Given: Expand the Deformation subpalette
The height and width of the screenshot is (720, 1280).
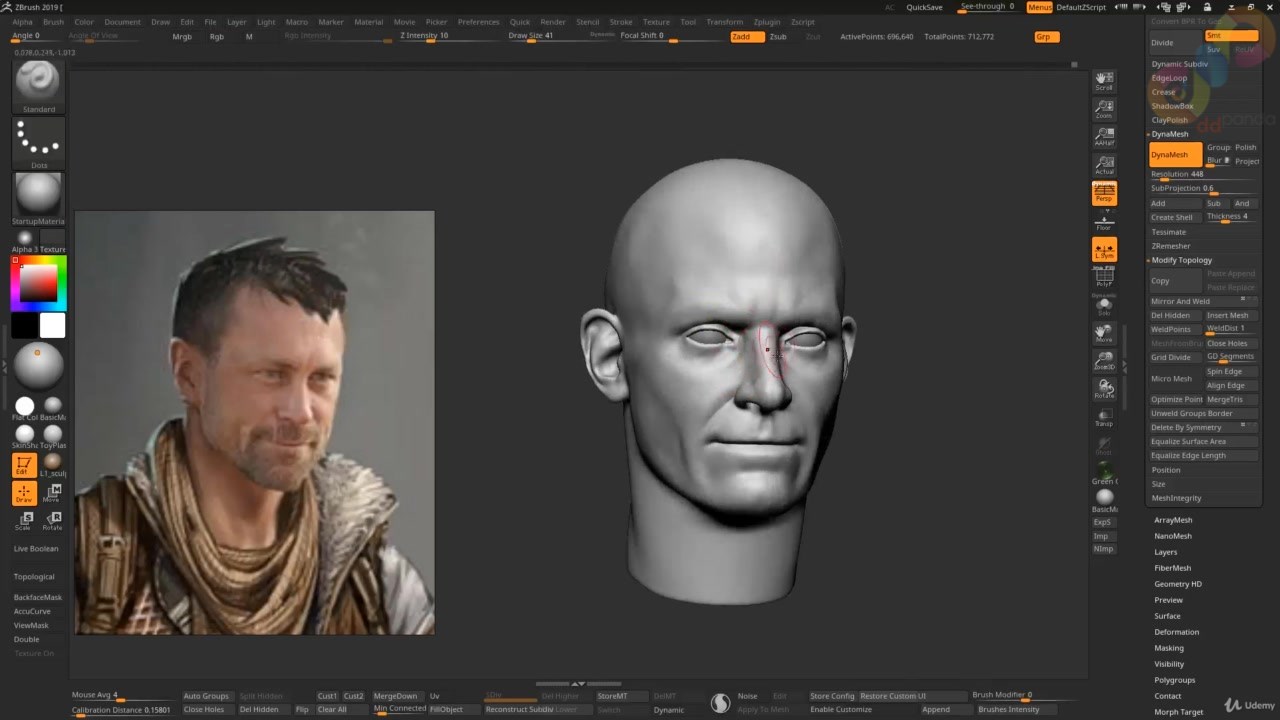Looking at the screenshot, I should pos(1177,632).
